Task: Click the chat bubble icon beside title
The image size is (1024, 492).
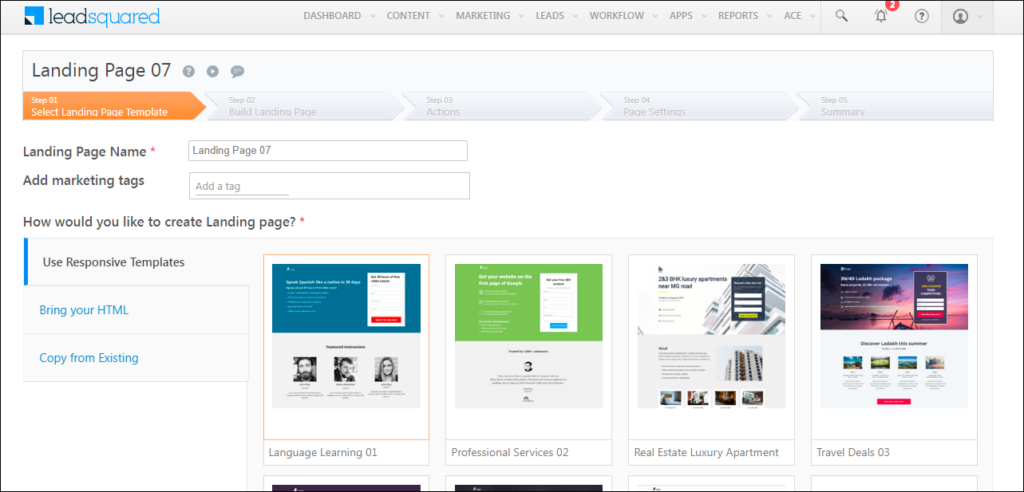Action: click(238, 71)
